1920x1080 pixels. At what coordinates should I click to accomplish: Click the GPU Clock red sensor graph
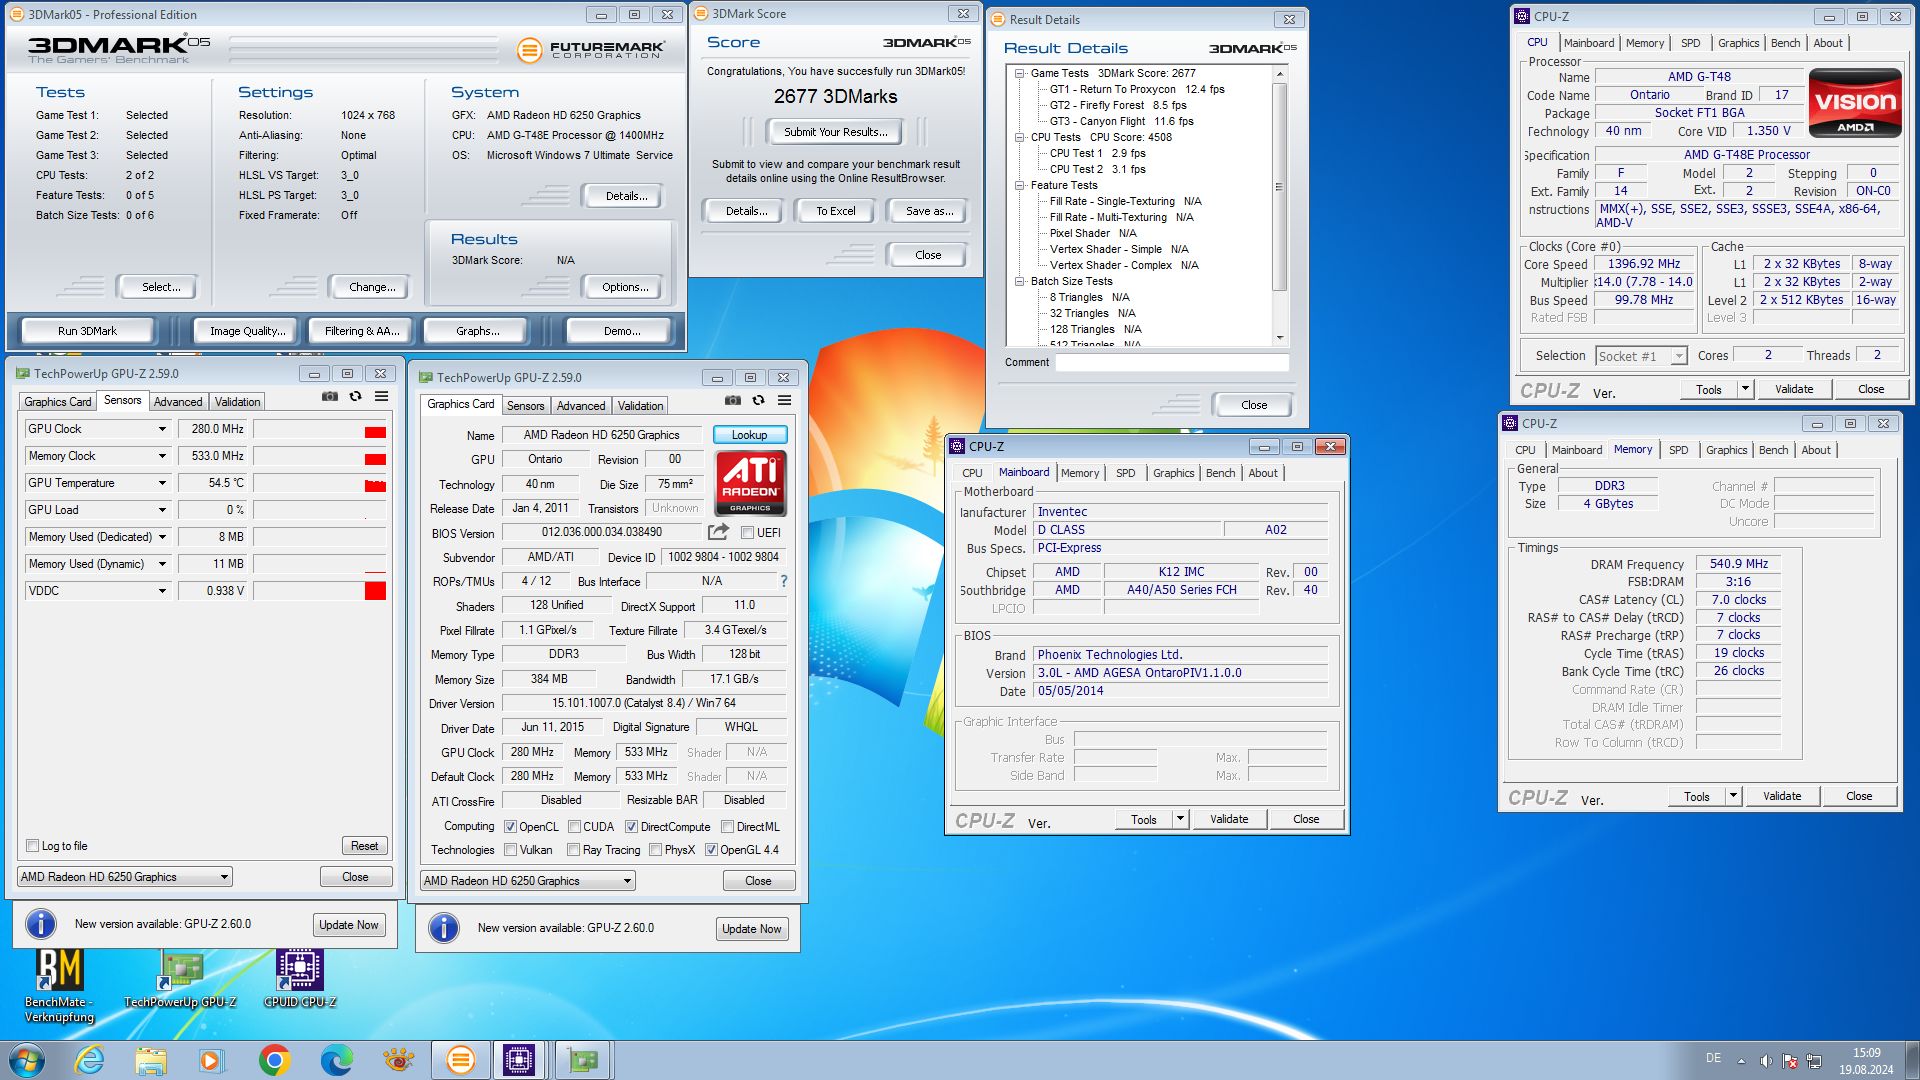320,430
